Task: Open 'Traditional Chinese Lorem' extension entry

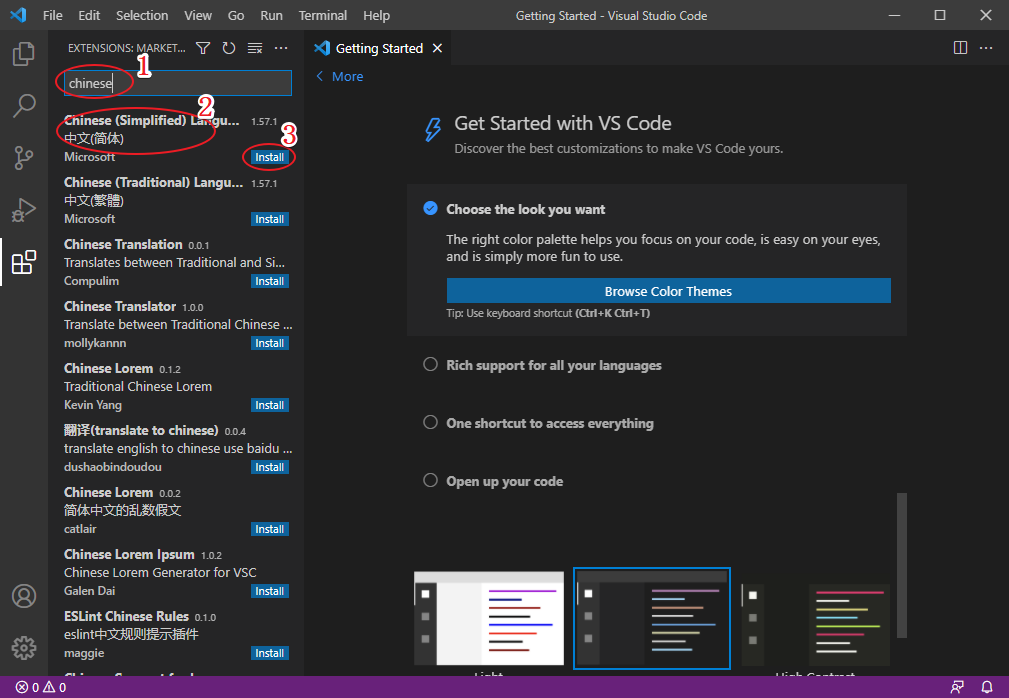Action: point(176,387)
